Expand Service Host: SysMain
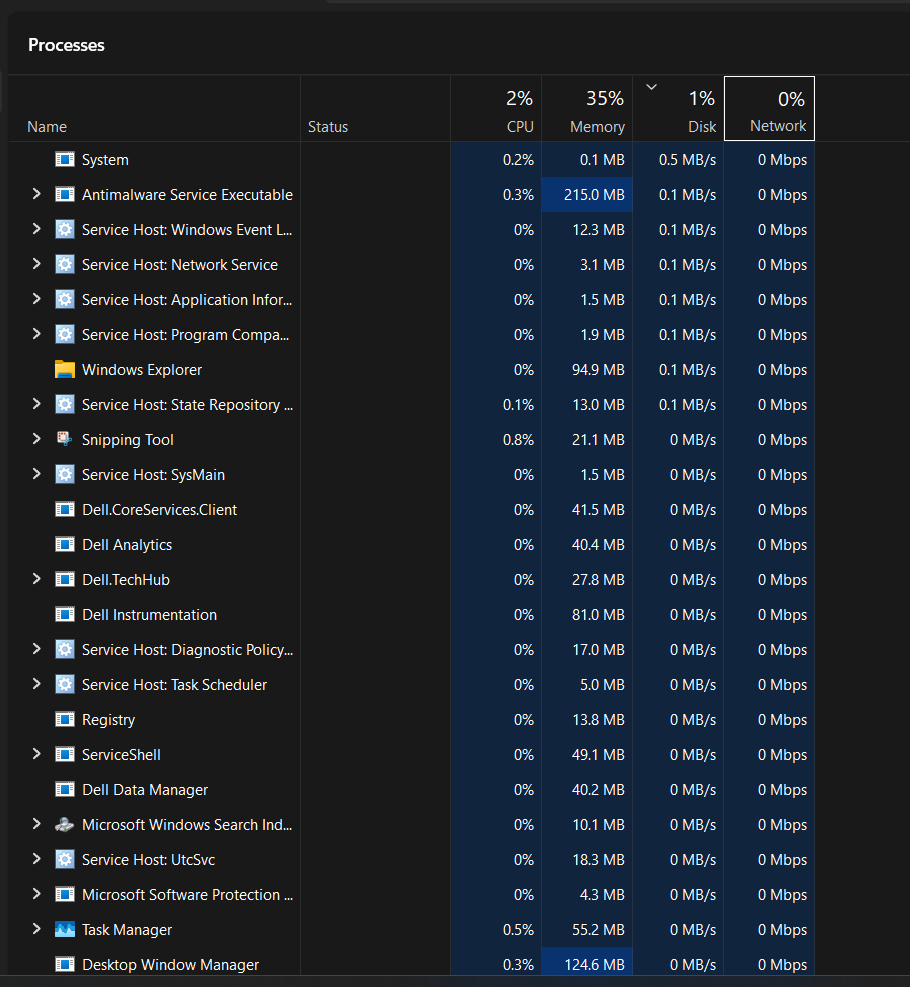This screenshot has width=910, height=987. click(37, 474)
